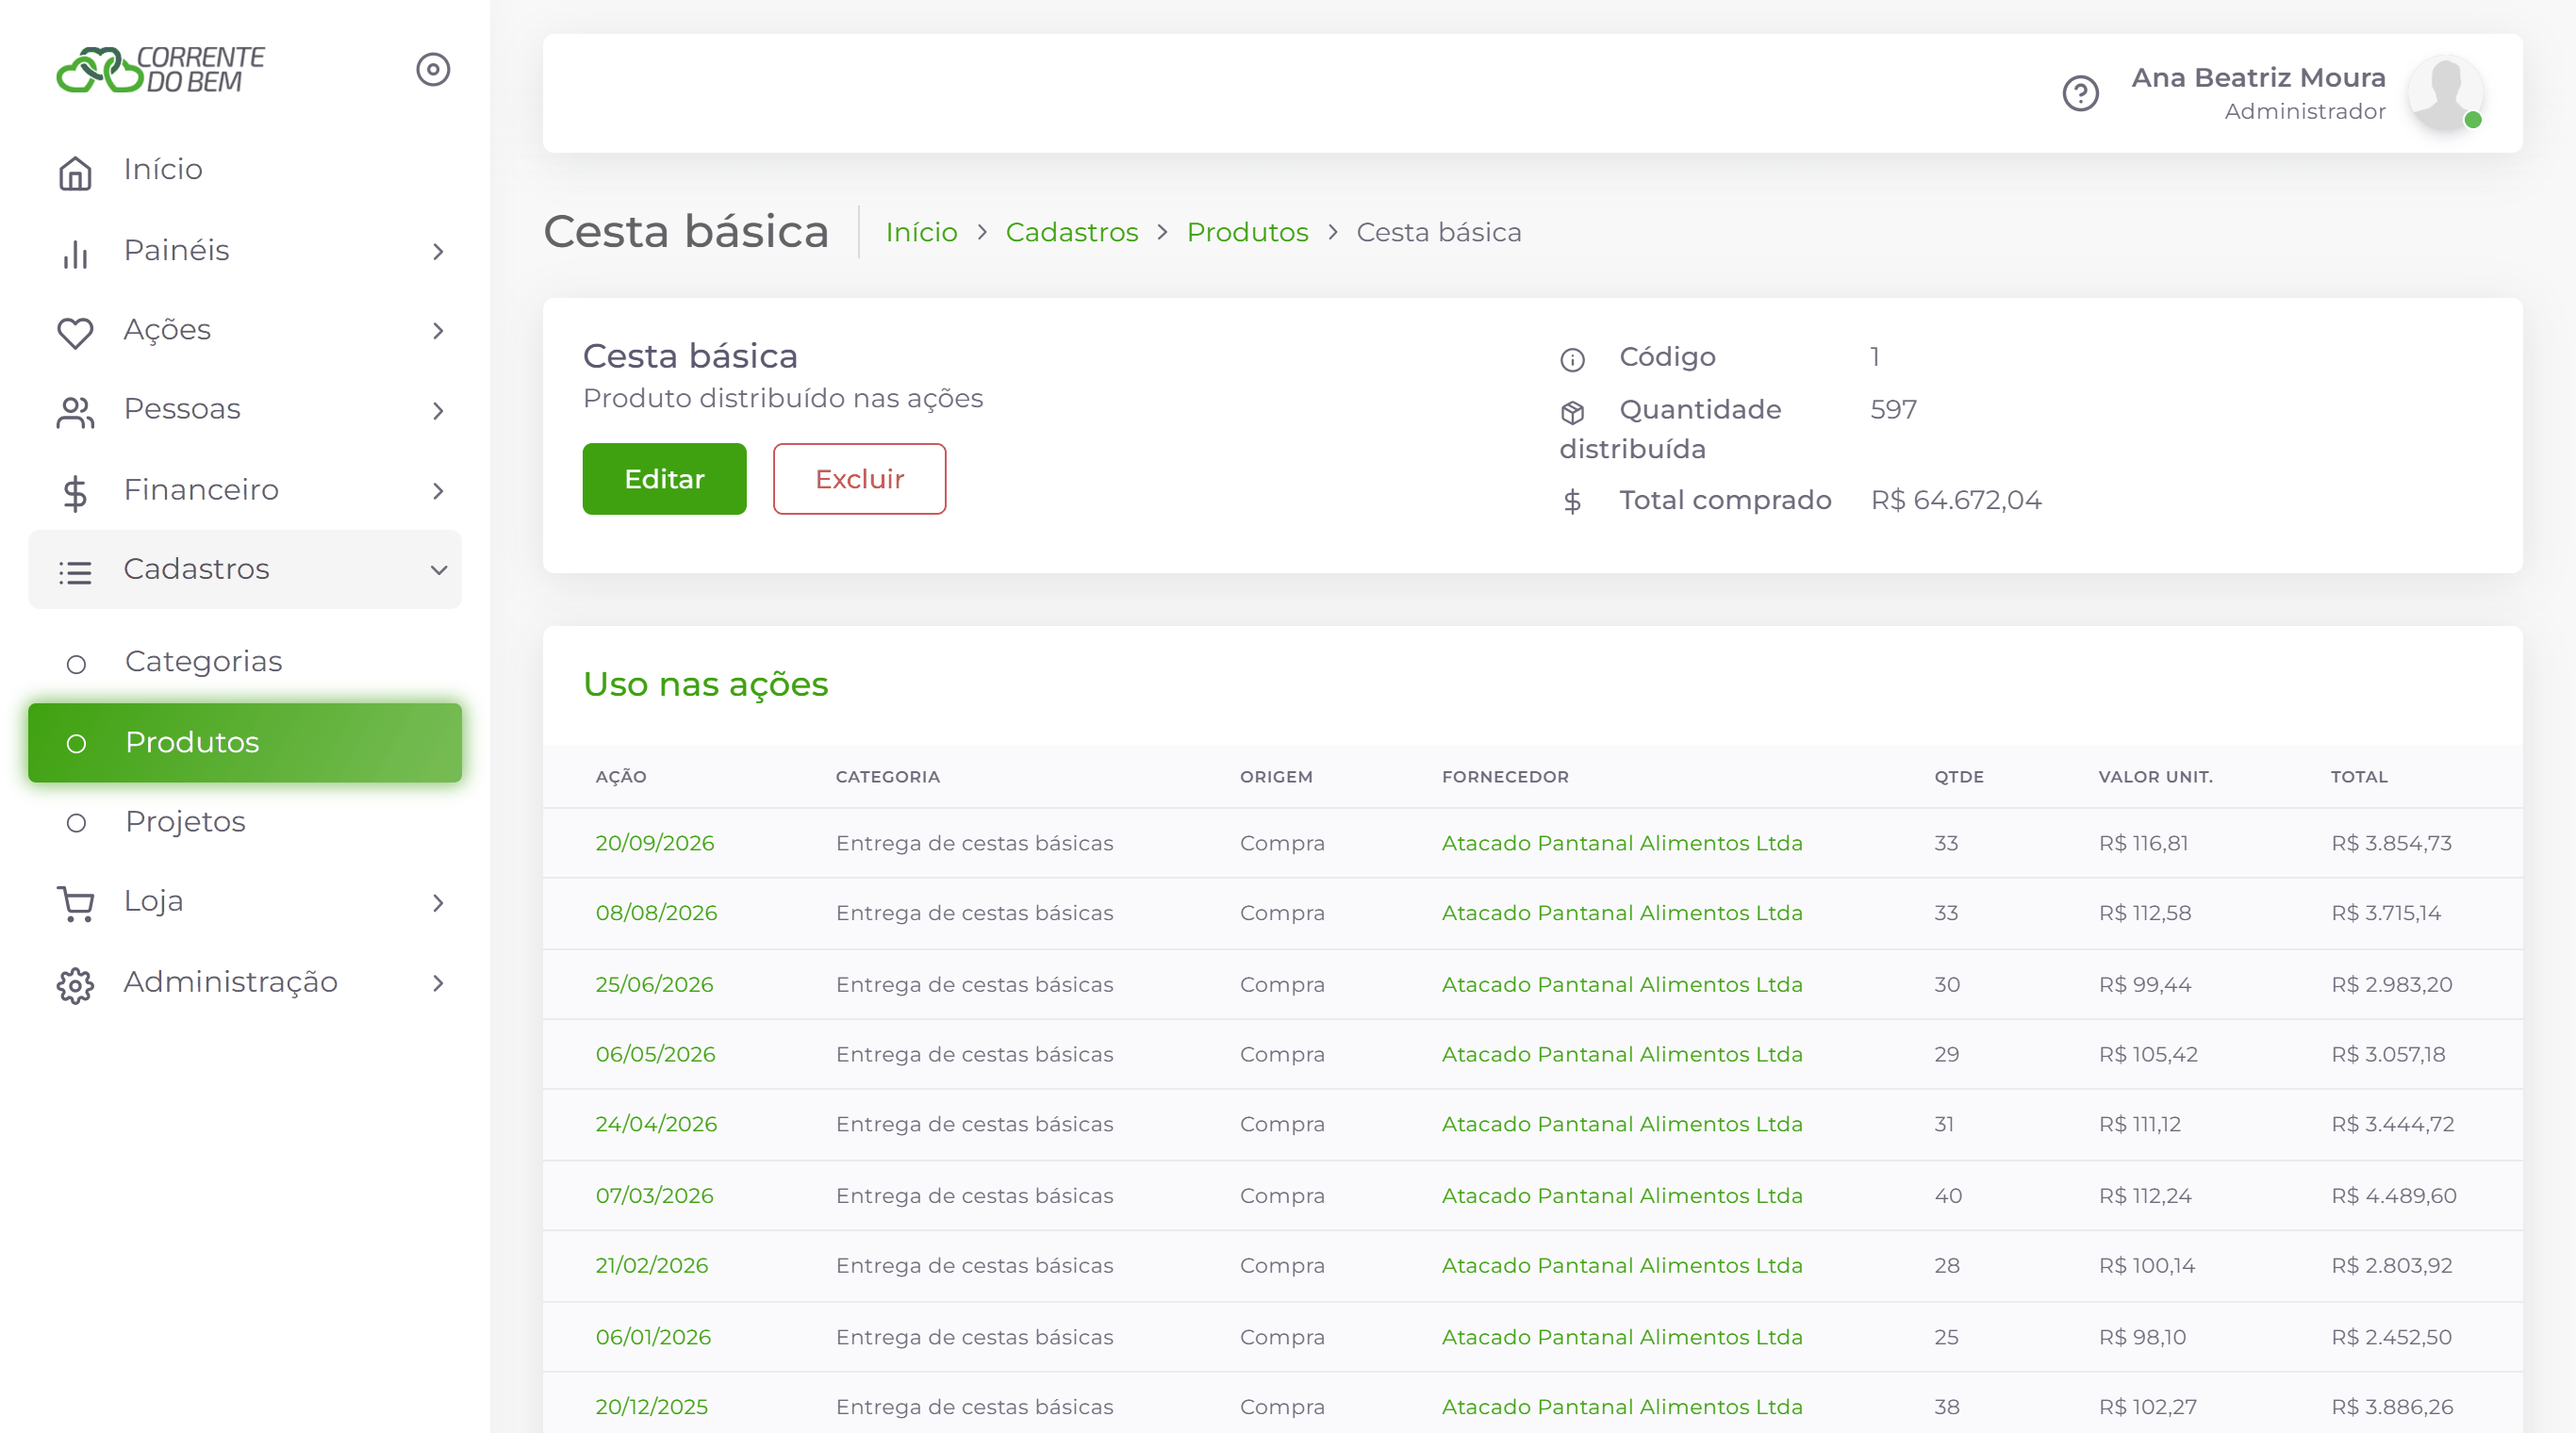The width and height of the screenshot is (2576, 1433).
Task: Click the Financeiro dollar icon
Action: pos(75,491)
